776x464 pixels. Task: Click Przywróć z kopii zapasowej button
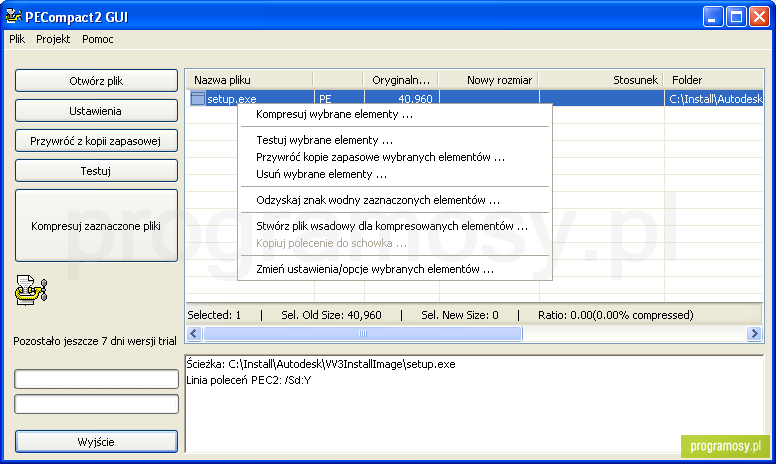click(x=96, y=141)
